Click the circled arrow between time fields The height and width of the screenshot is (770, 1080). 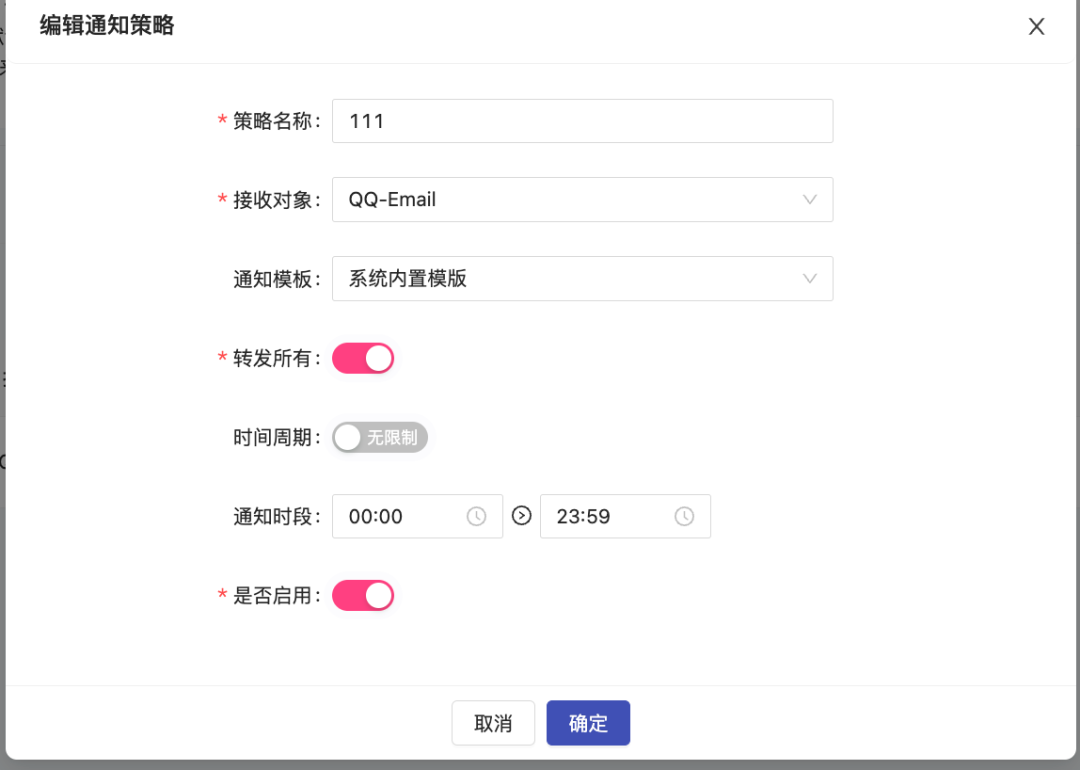(521, 515)
